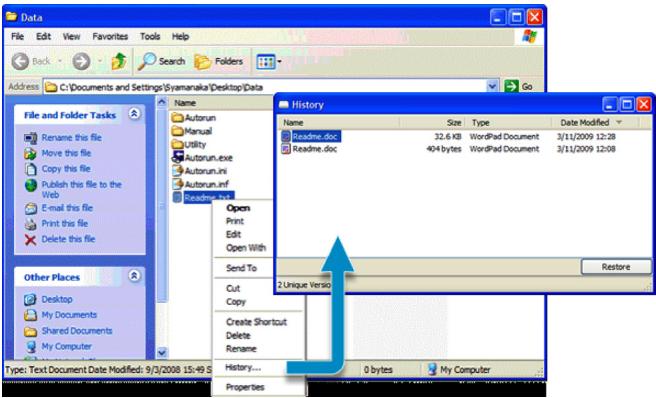The width and height of the screenshot is (656, 398).
Task: Choose Send To in the context menu
Action: (x=241, y=268)
